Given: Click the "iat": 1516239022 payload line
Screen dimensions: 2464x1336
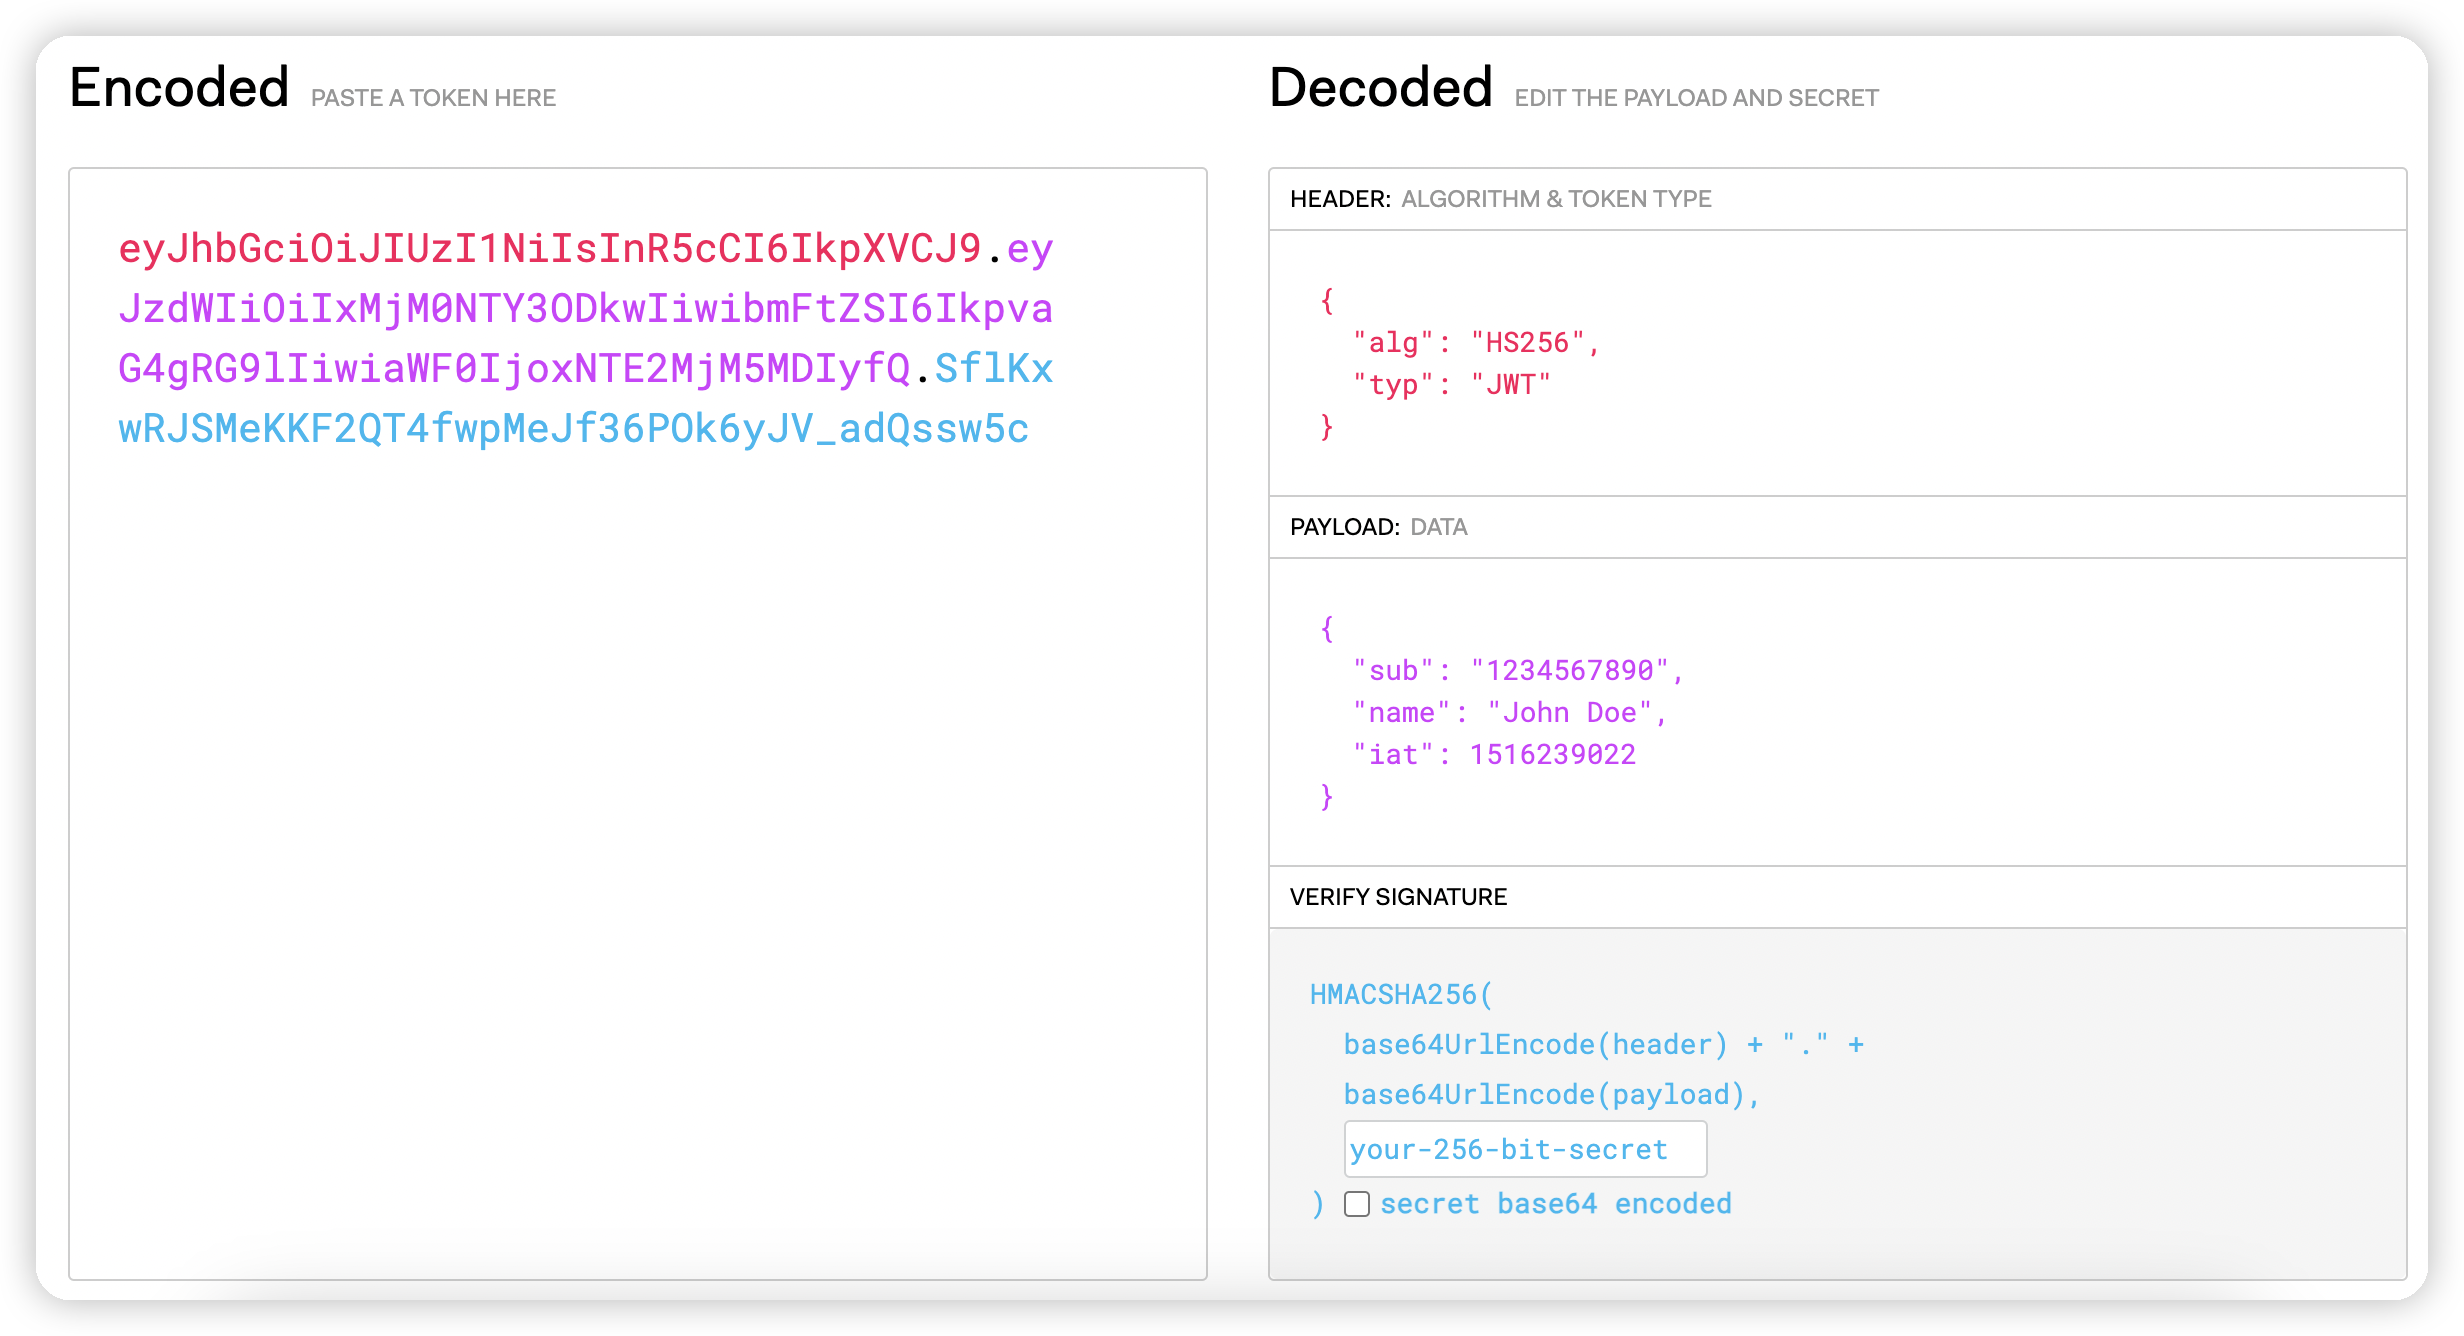Looking at the screenshot, I should click(1494, 755).
